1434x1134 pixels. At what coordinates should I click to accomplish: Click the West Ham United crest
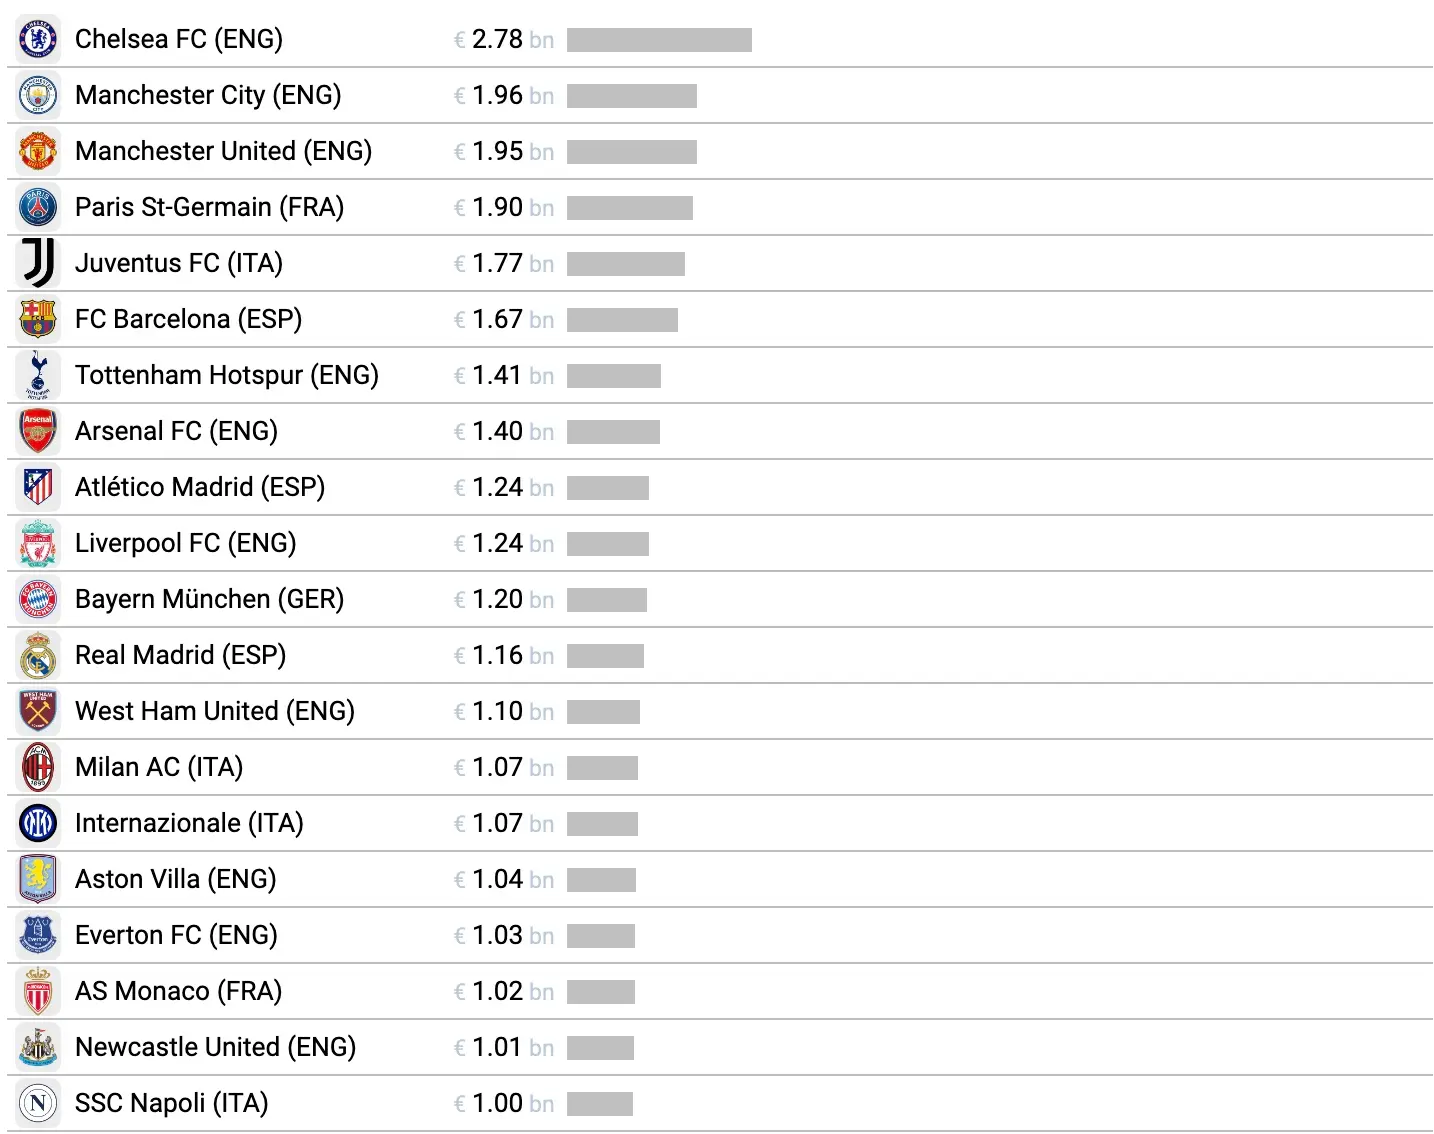(38, 711)
